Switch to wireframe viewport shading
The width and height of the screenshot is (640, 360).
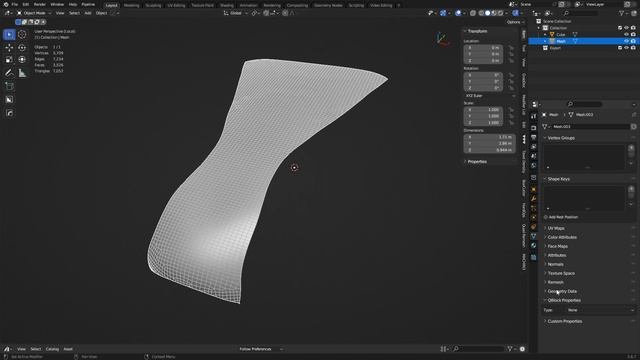[481, 13]
